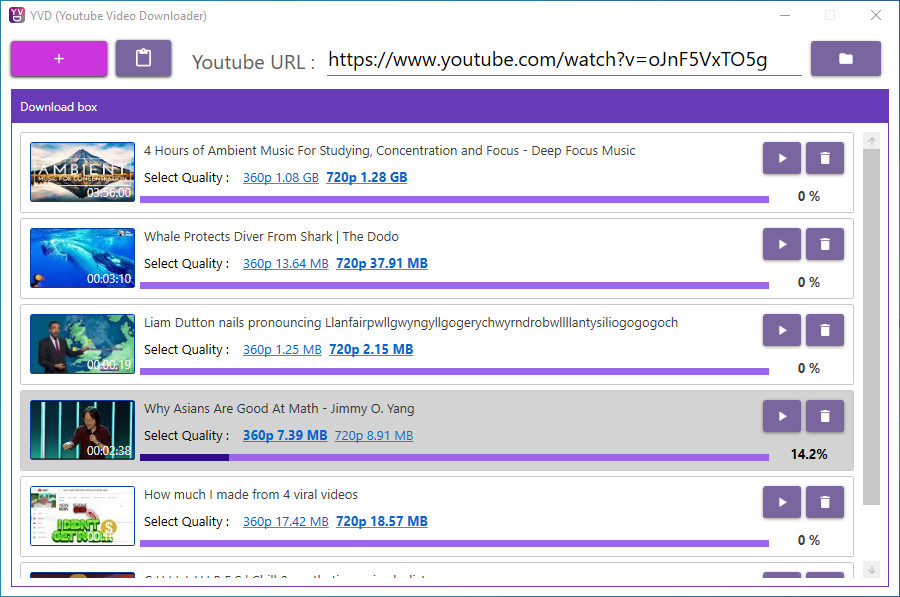900x597 pixels.
Task: Delete the Whale Protects Diver entry
Action: [x=825, y=244]
